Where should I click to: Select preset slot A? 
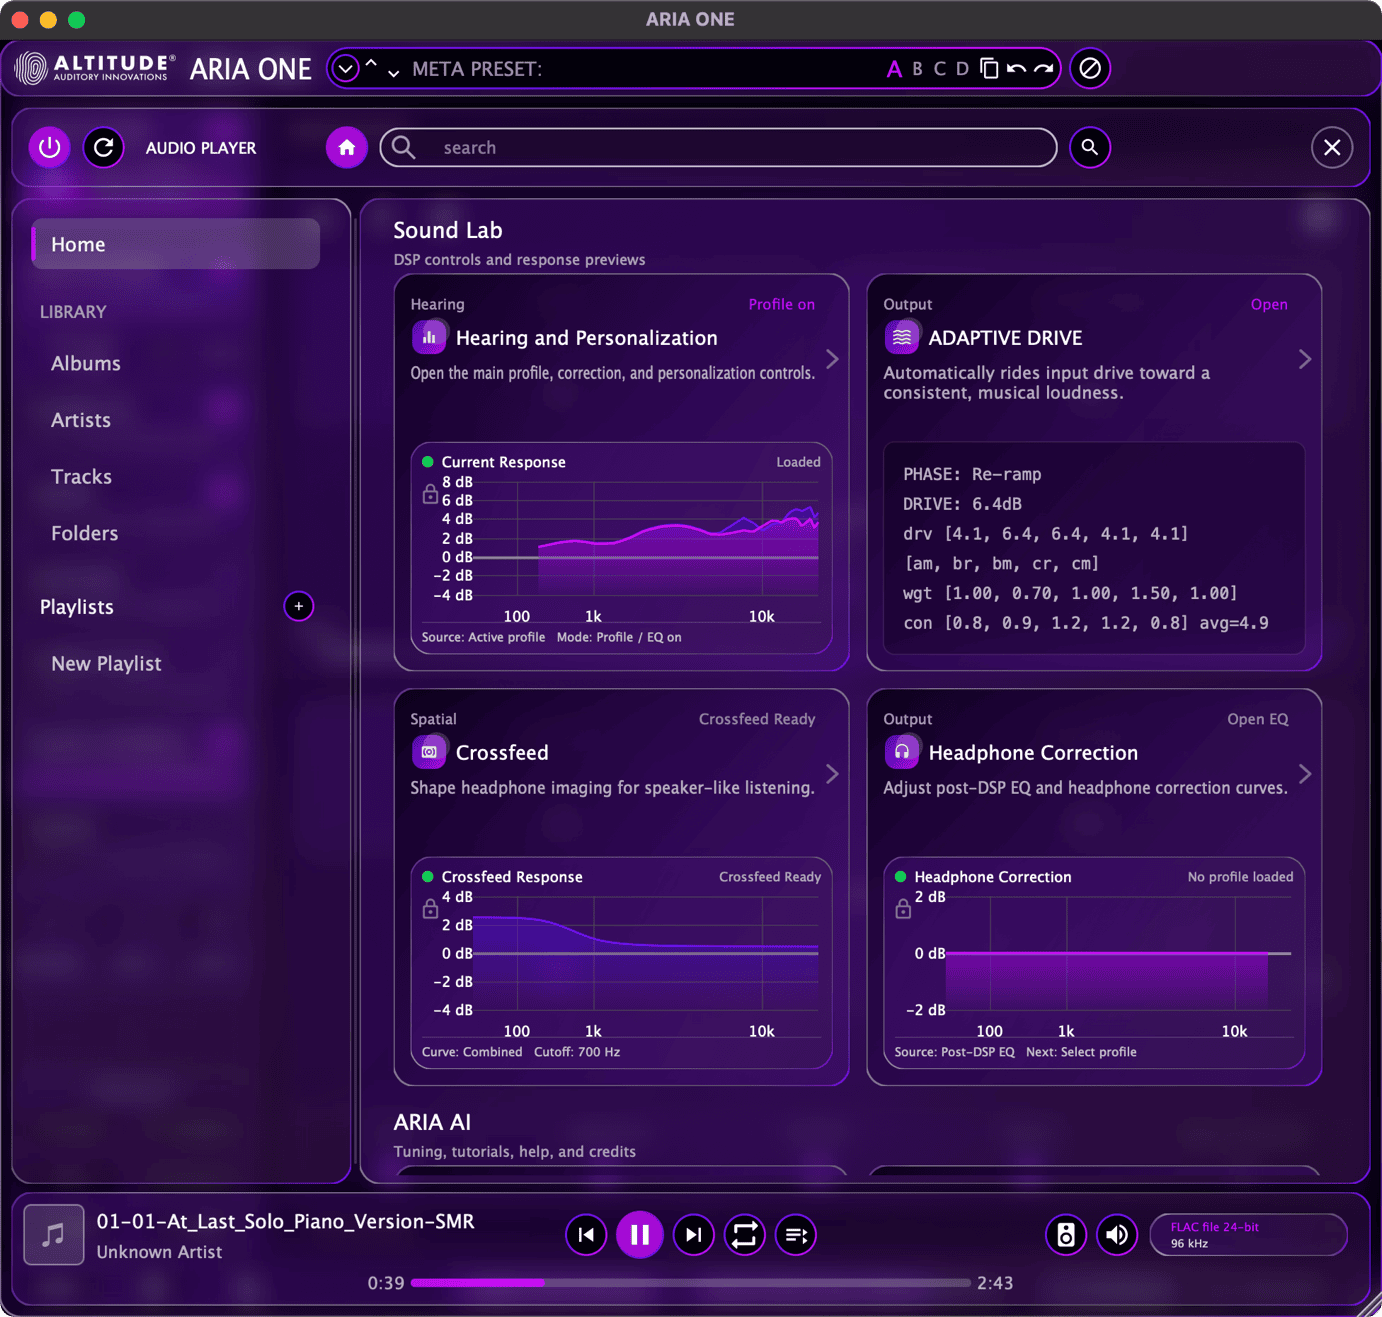click(x=894, y=69)
